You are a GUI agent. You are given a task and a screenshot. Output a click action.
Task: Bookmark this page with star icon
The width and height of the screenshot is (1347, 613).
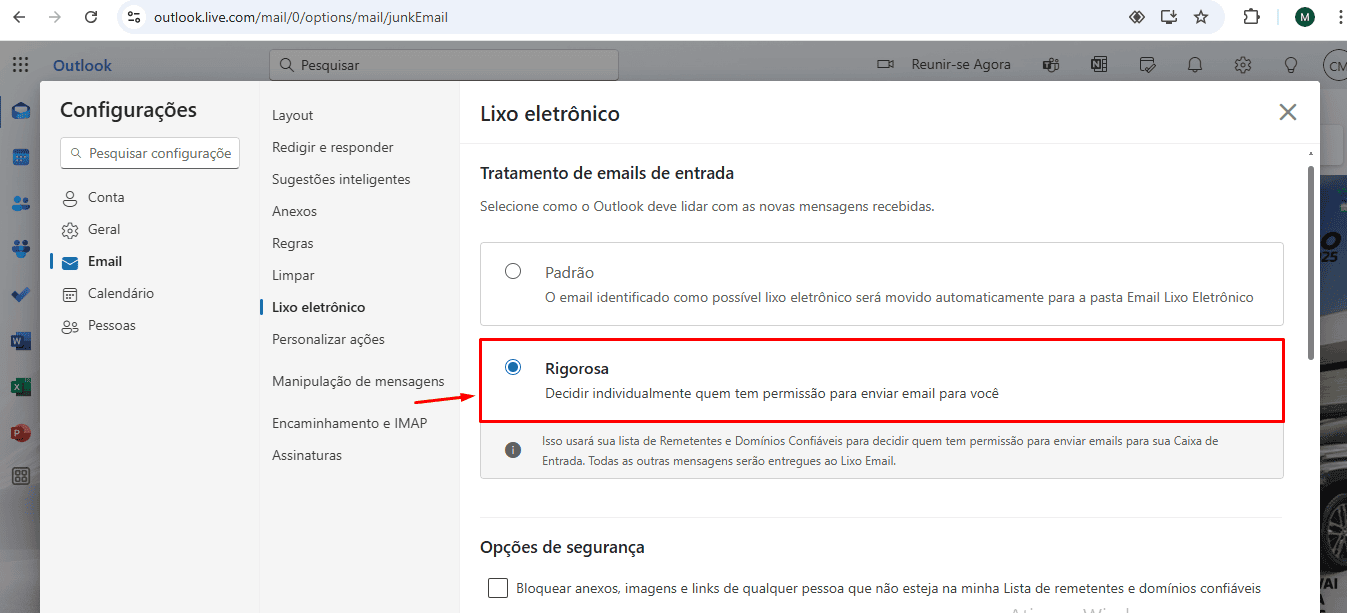click(1201, 17)
